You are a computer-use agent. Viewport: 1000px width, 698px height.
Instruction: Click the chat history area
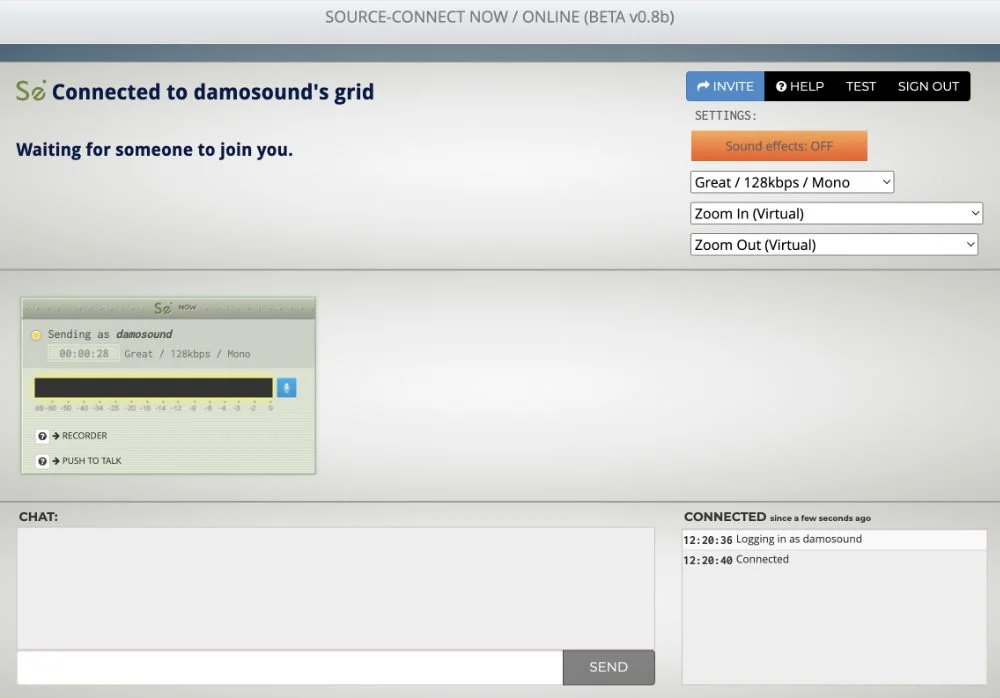[335, 588]
